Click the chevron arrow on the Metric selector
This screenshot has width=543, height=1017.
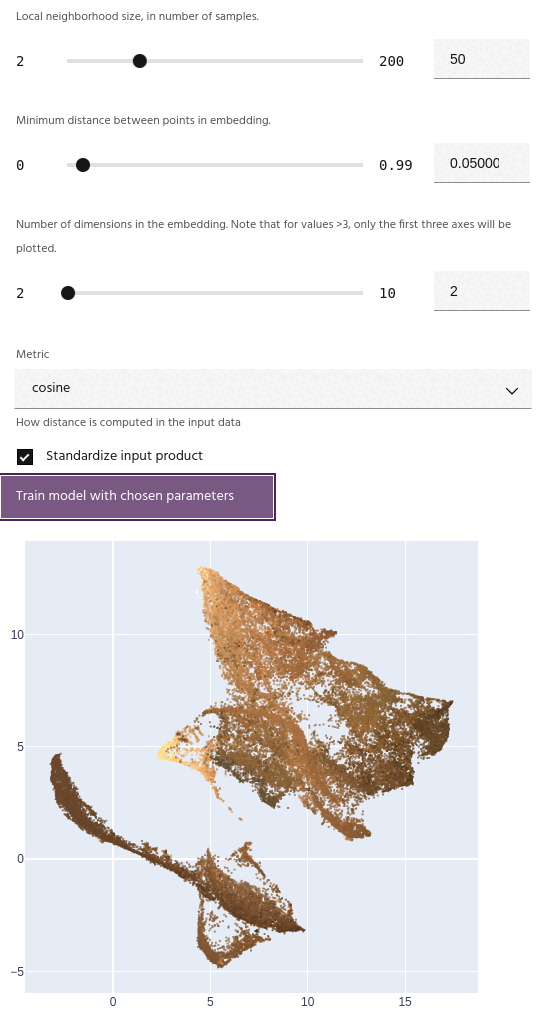512,390
